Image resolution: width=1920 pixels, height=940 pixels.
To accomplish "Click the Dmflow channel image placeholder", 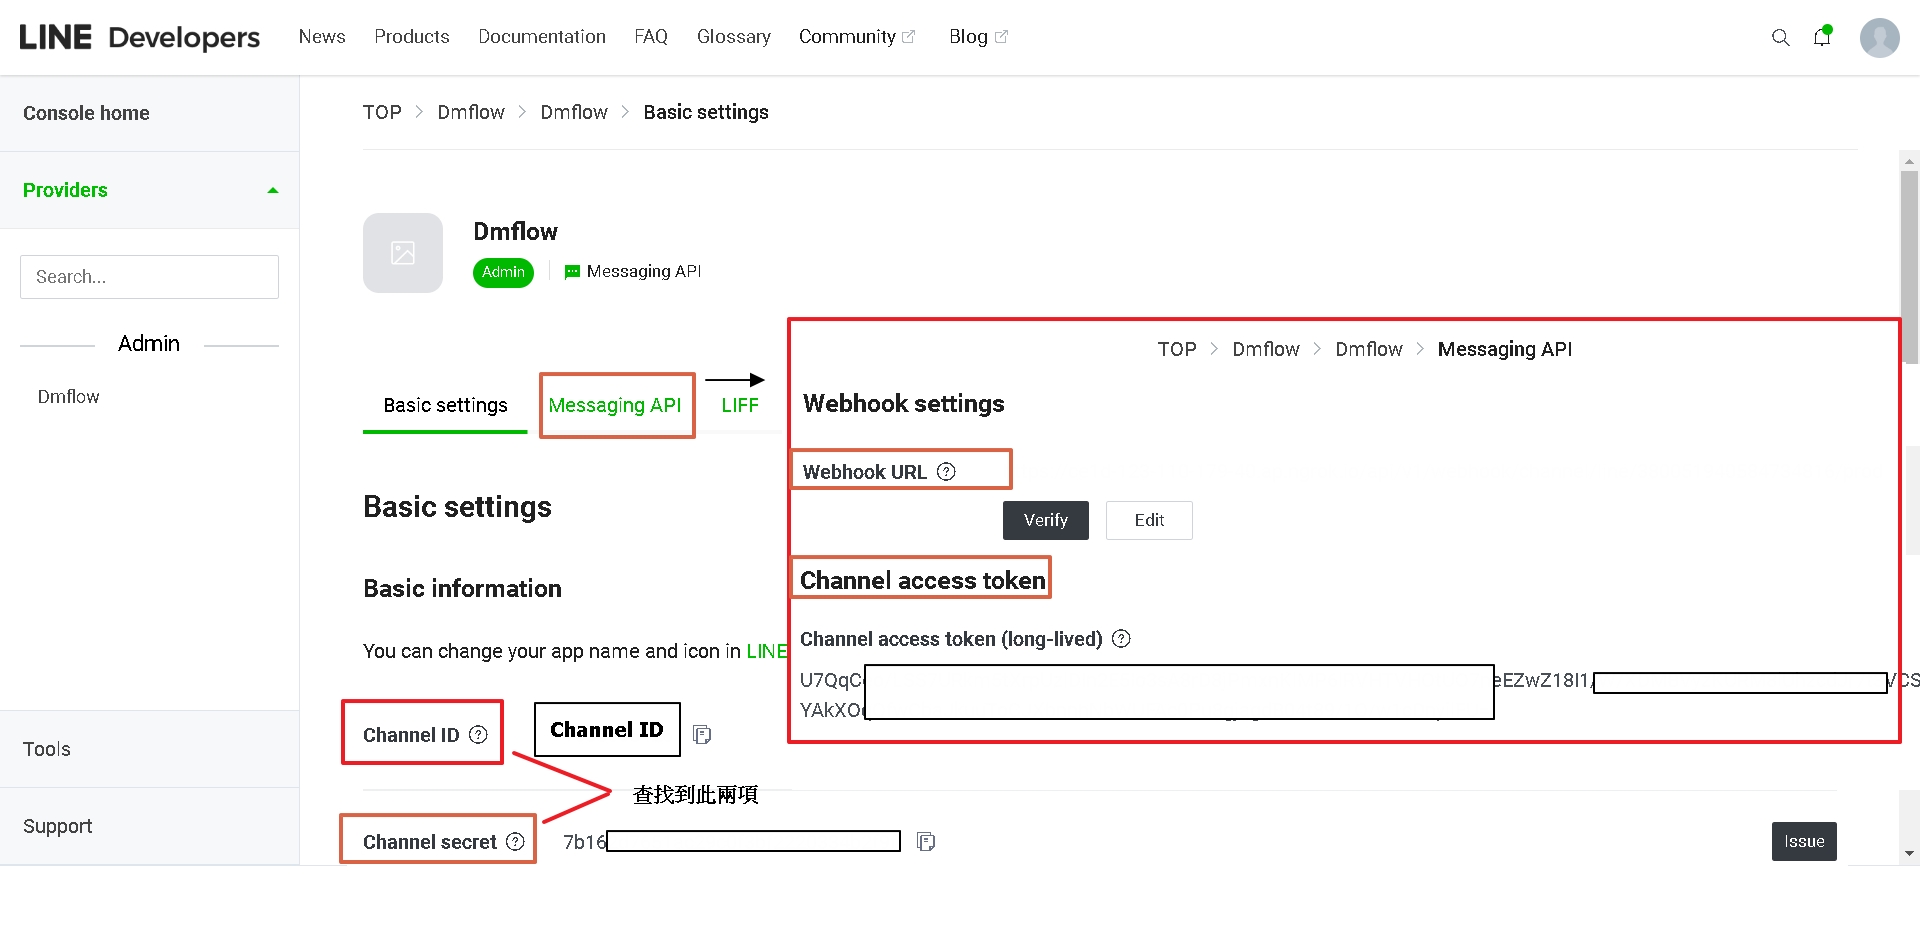I will [403, 253].
